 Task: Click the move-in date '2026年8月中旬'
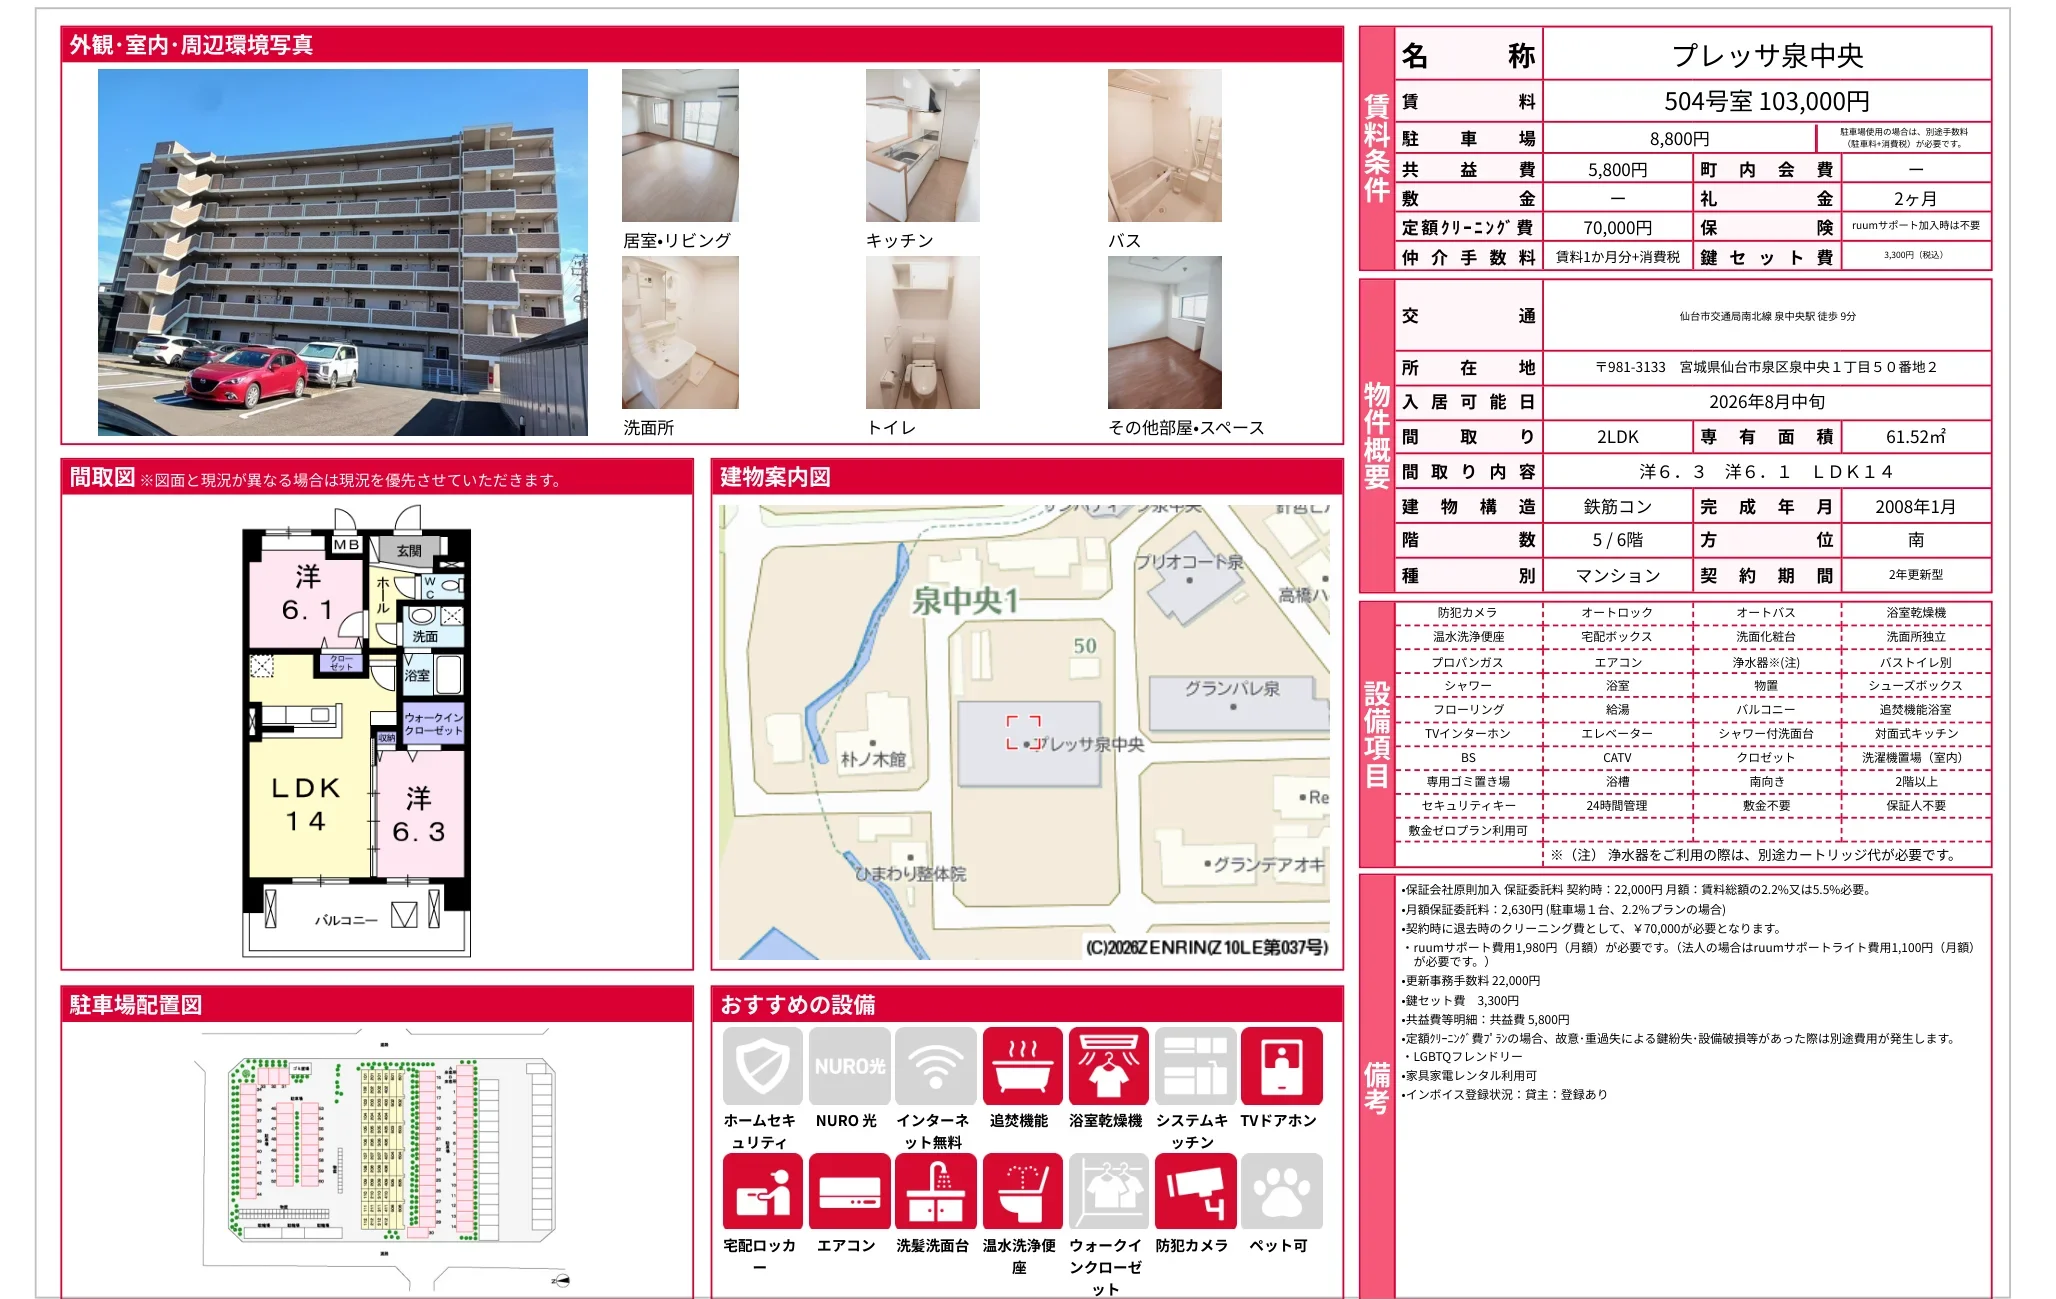click(1767, 402)
